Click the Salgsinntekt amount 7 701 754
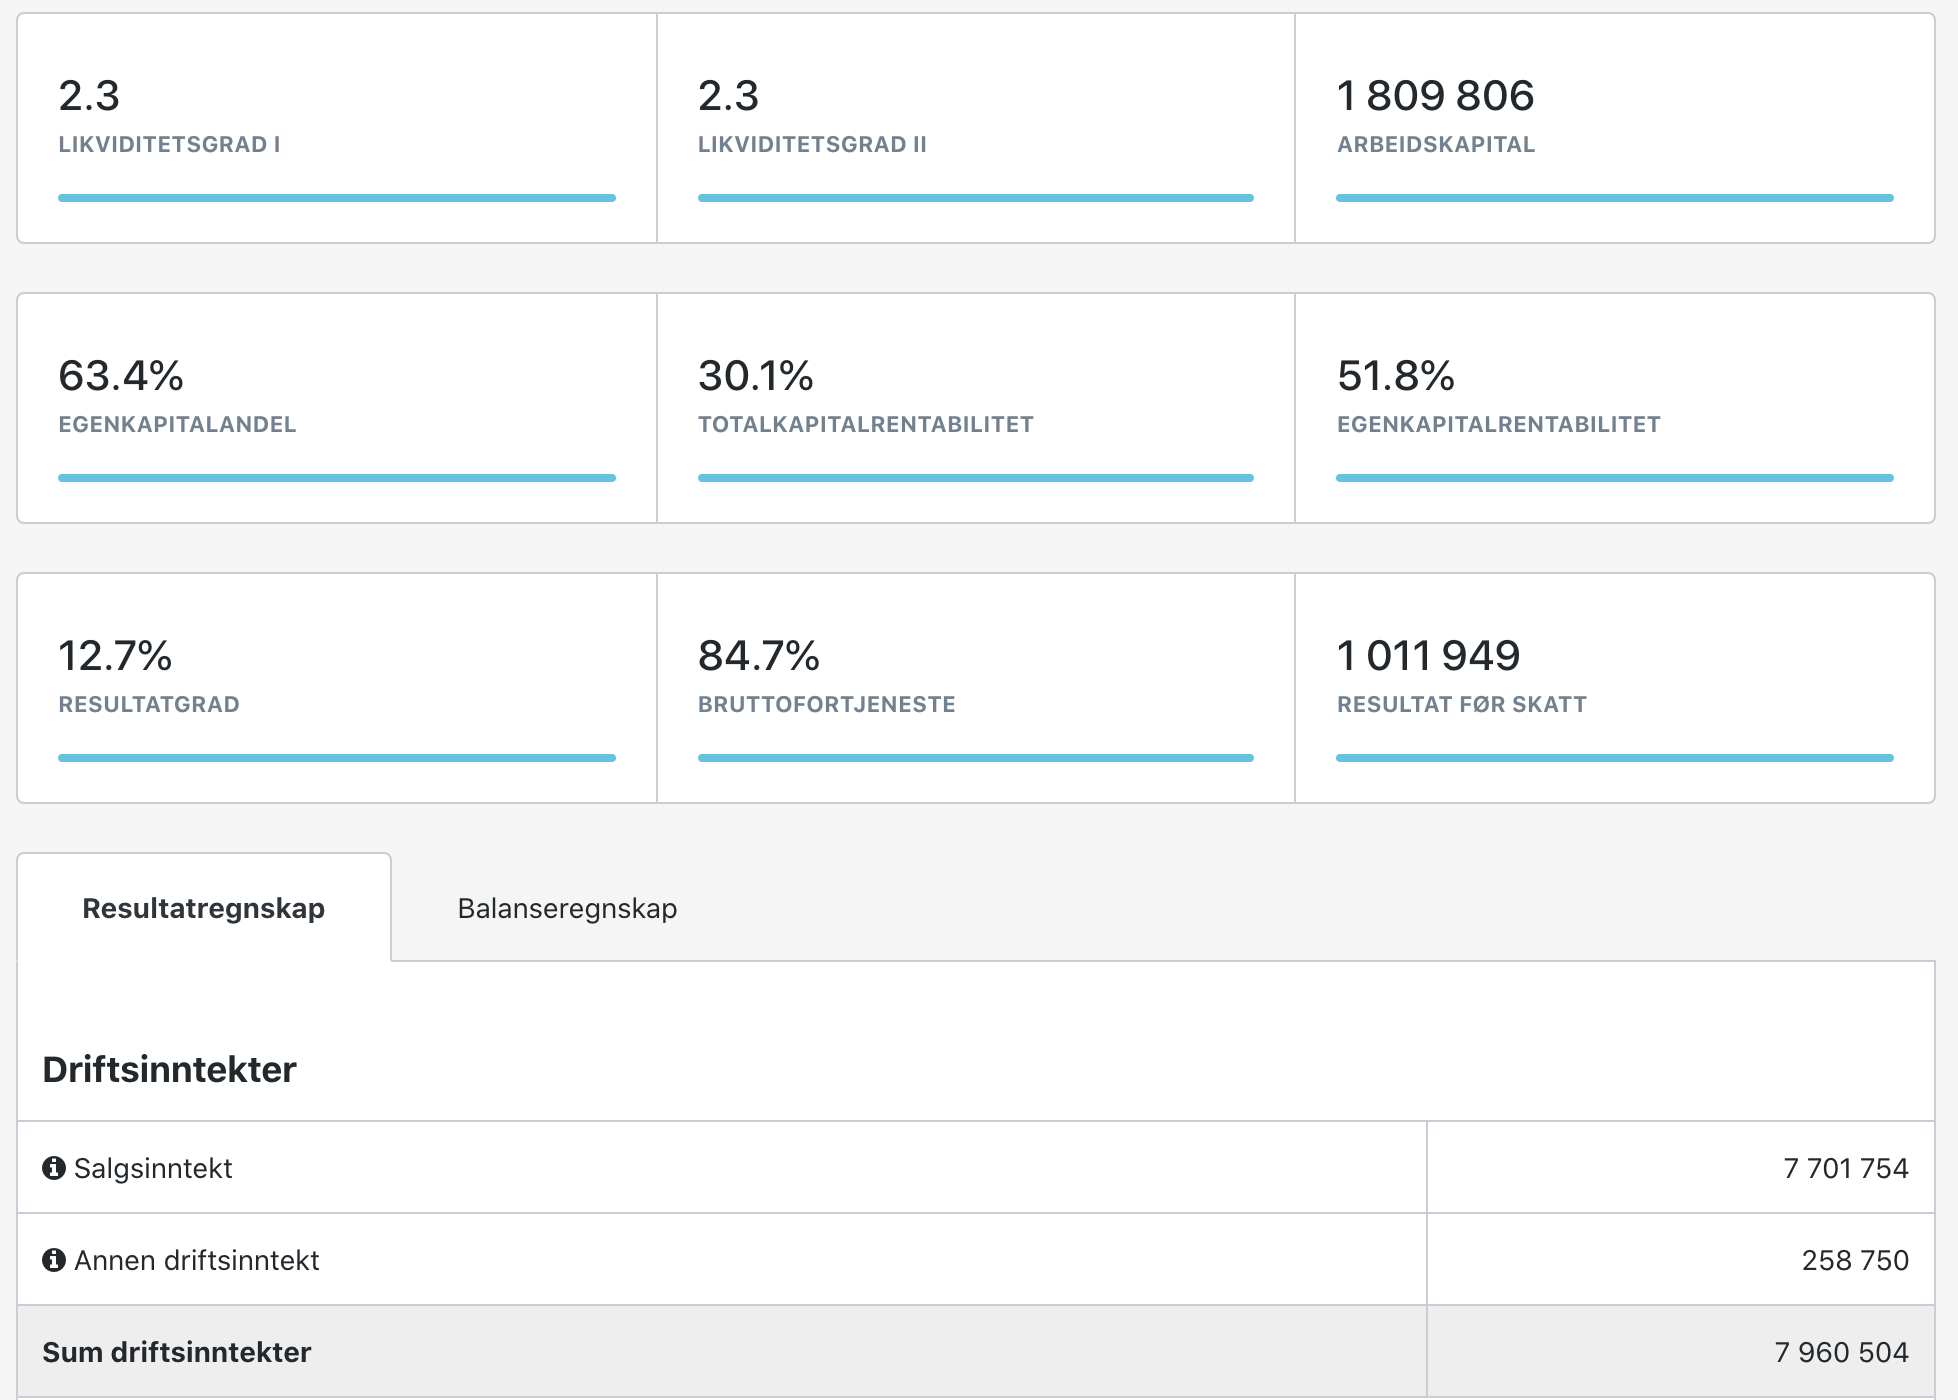Screen dimensions: 1958x1400 1845,1168
